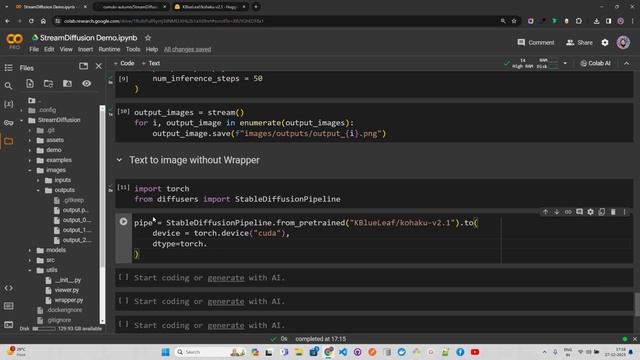Toggle show hidden files eye icon
The height and width of the screenshot is (360, 640).
(86, 83)
